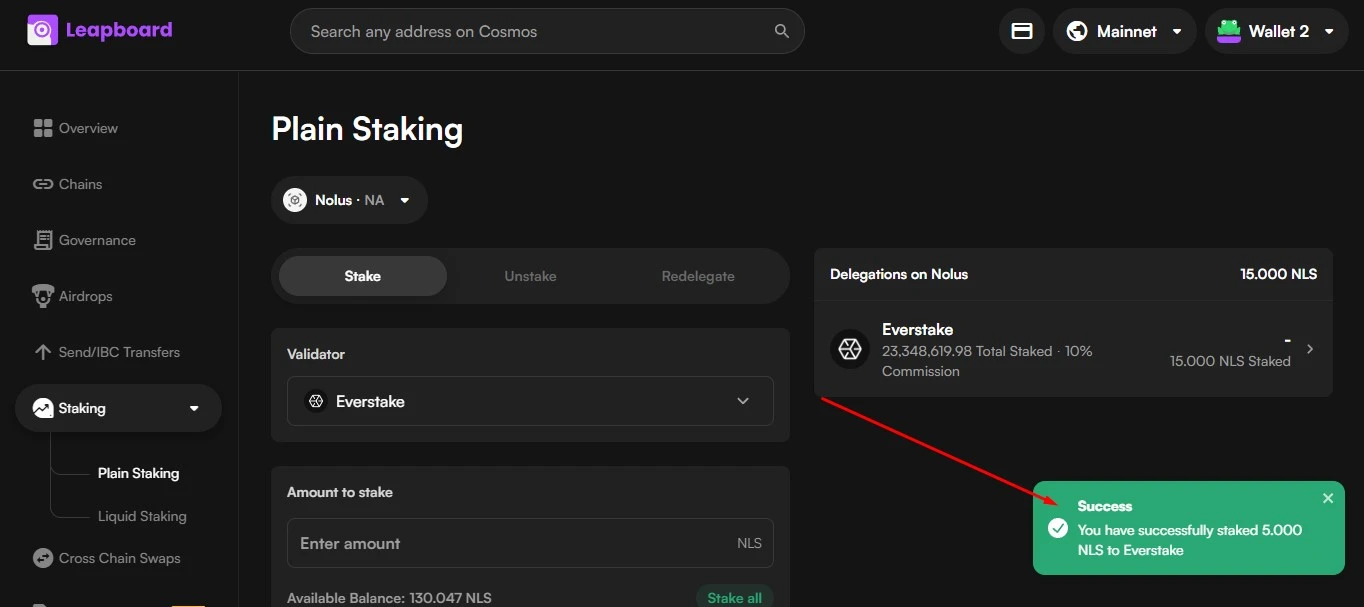Click the Leapboard logo icon
Viewport: 1364px width, 607px height.
coord(42,31)
